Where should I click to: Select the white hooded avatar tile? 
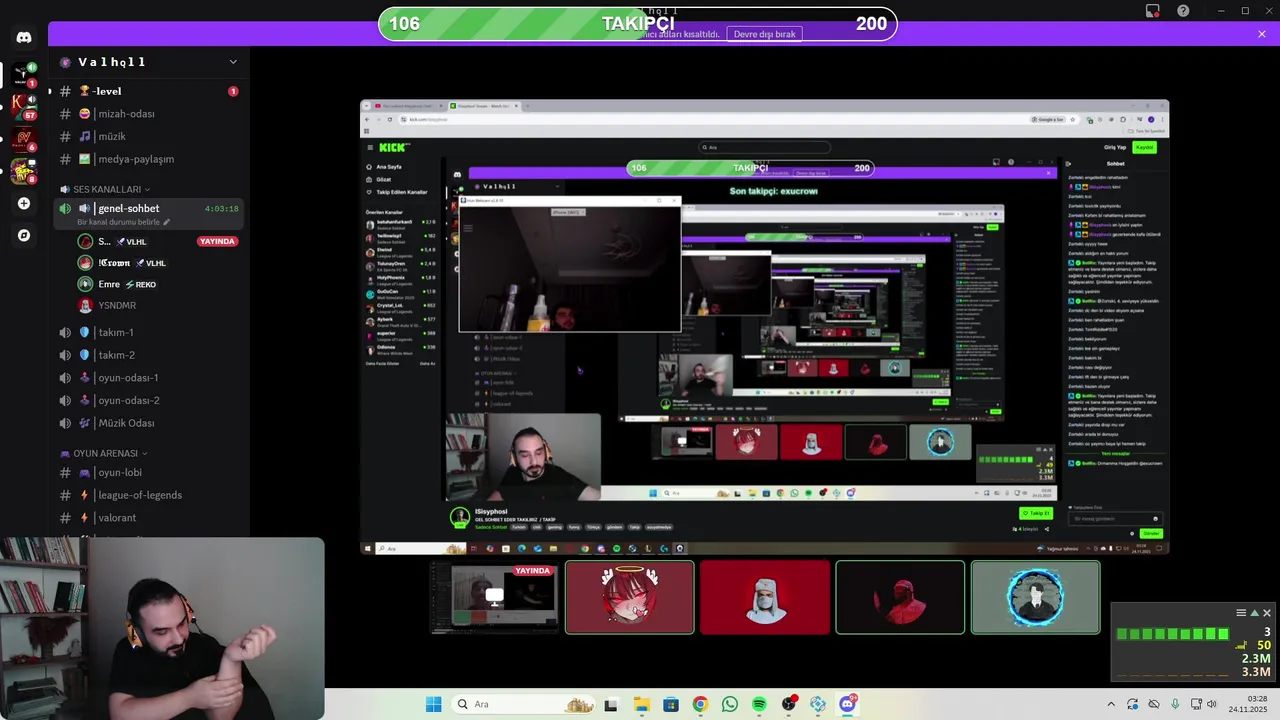coord(765,597)
